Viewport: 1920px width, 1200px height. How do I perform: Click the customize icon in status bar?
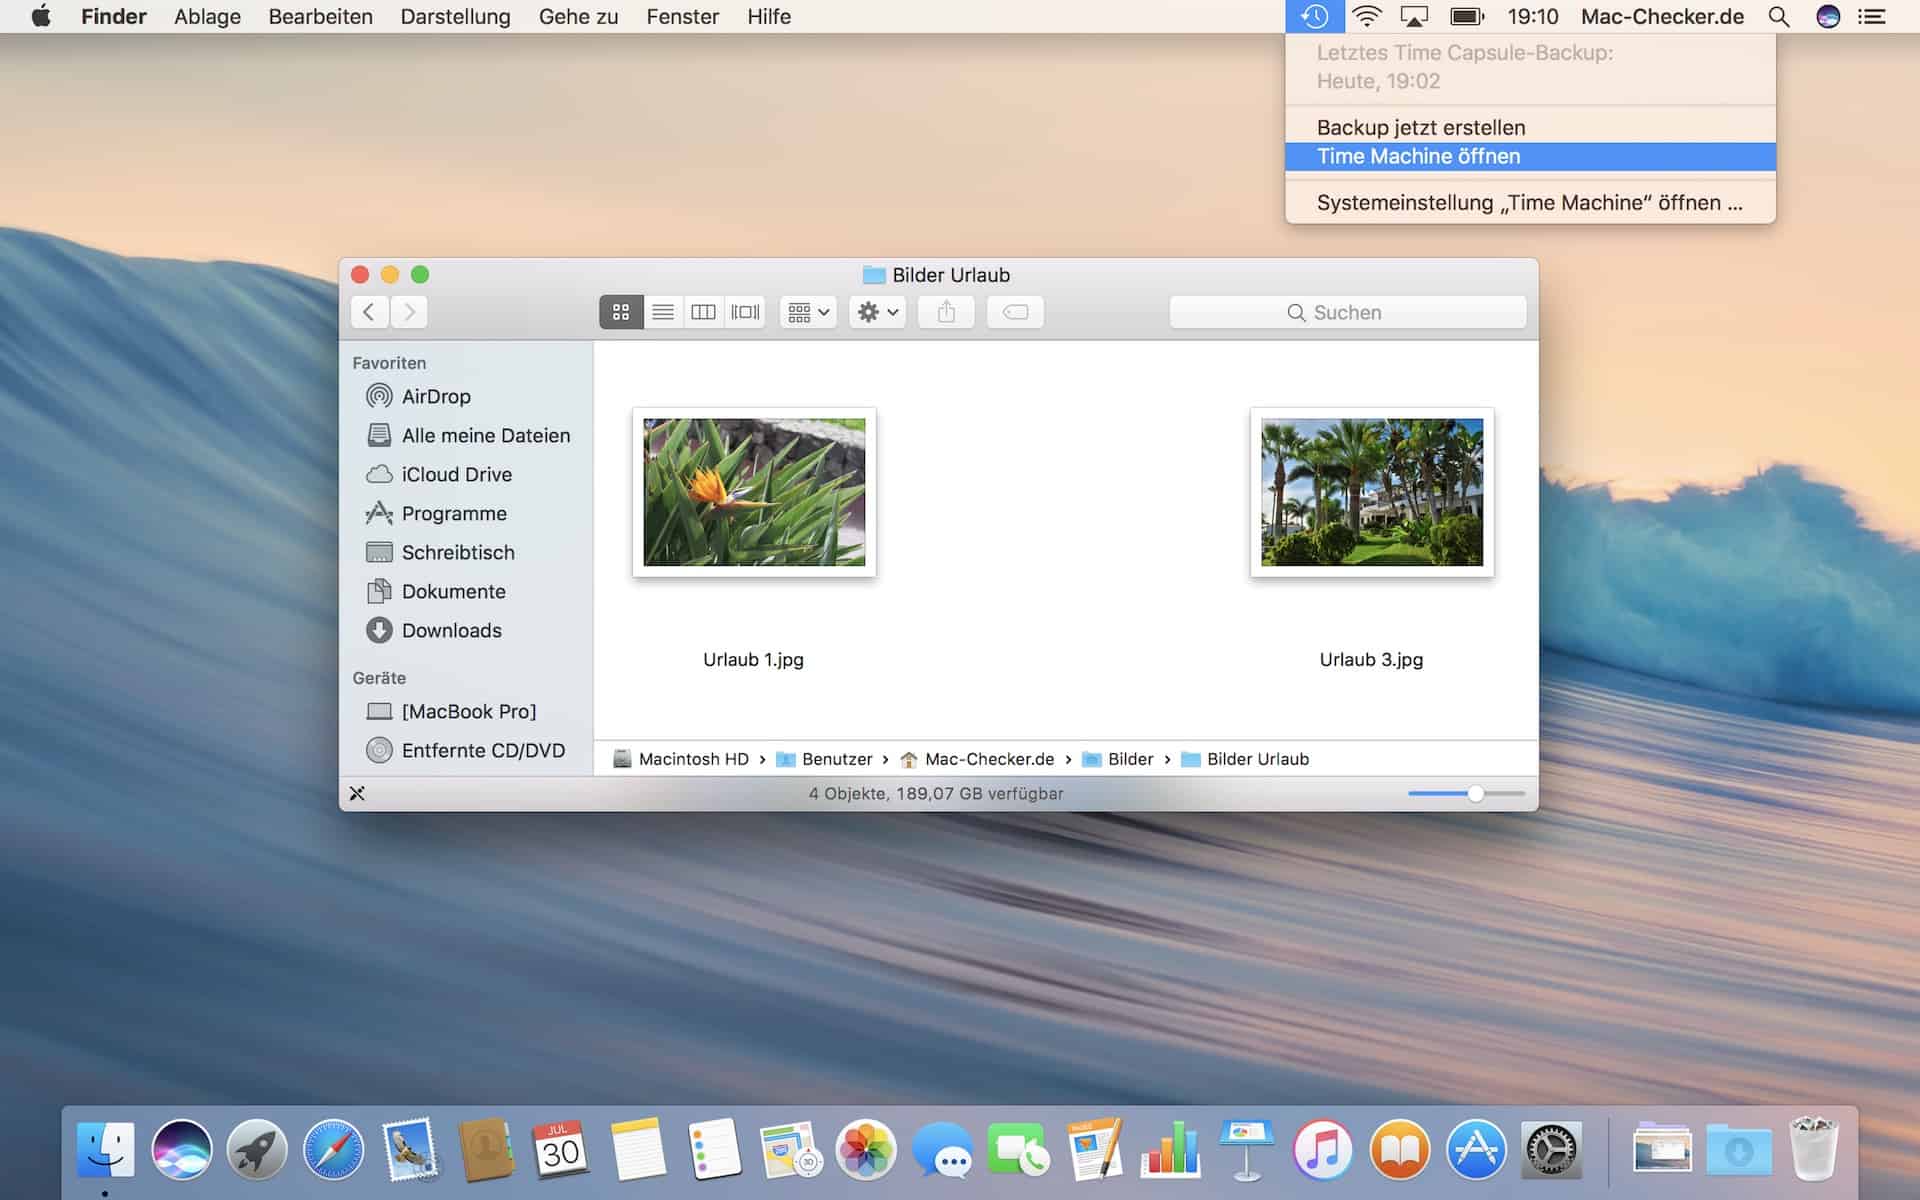coord(357,793)
